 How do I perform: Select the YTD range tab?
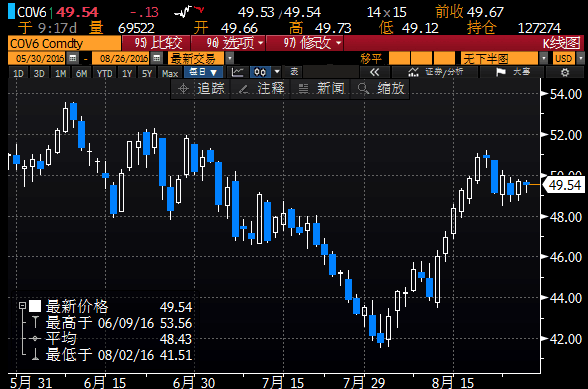(x=104, y=73)
